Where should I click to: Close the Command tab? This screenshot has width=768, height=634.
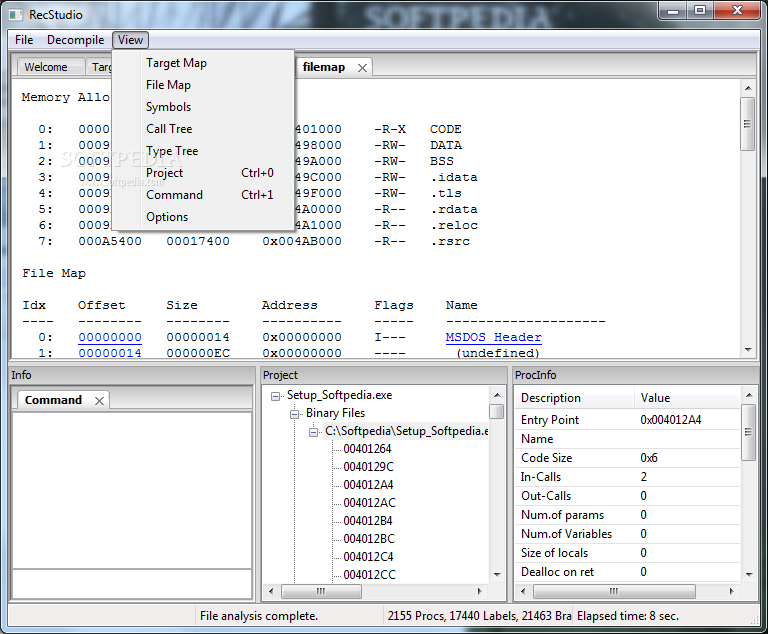99,401
